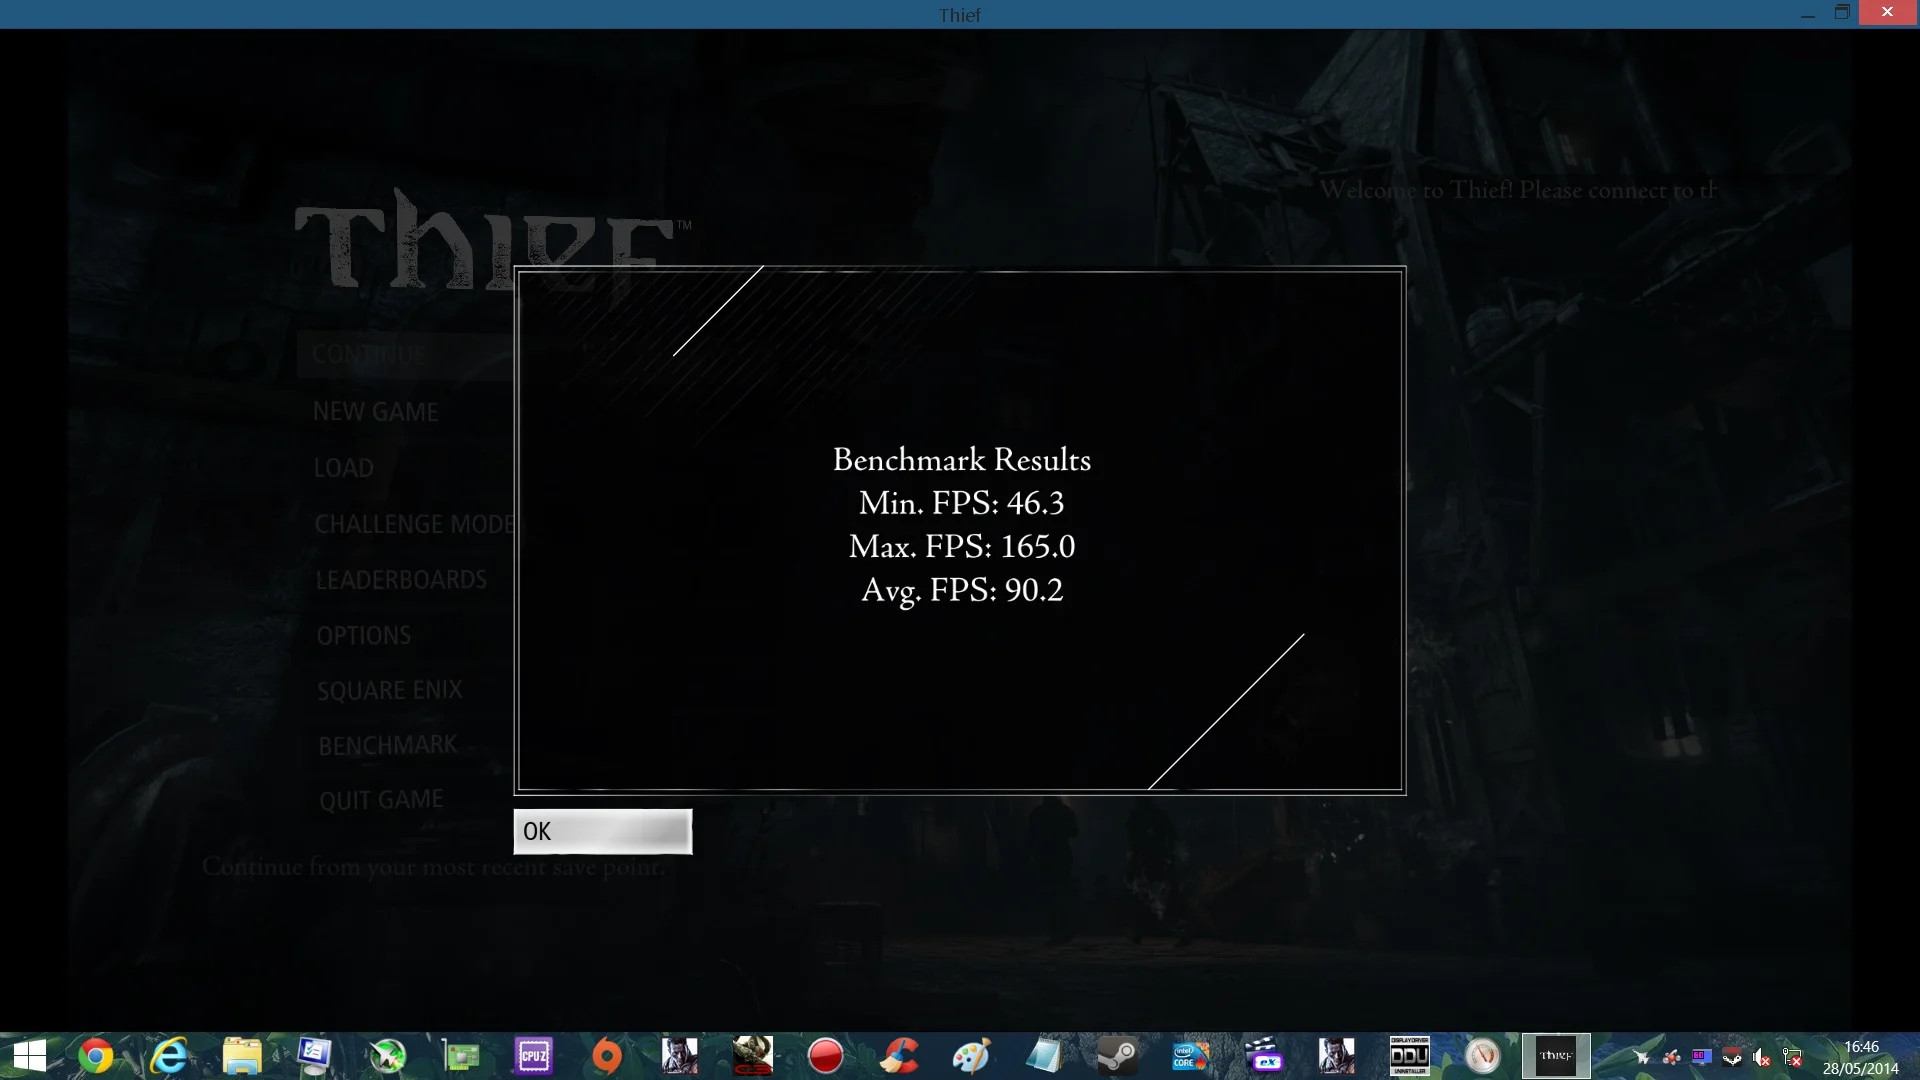1920x1080 pixels.
Task: Launch Google Chrome from the taskbar
Action: click(96, 1056)
